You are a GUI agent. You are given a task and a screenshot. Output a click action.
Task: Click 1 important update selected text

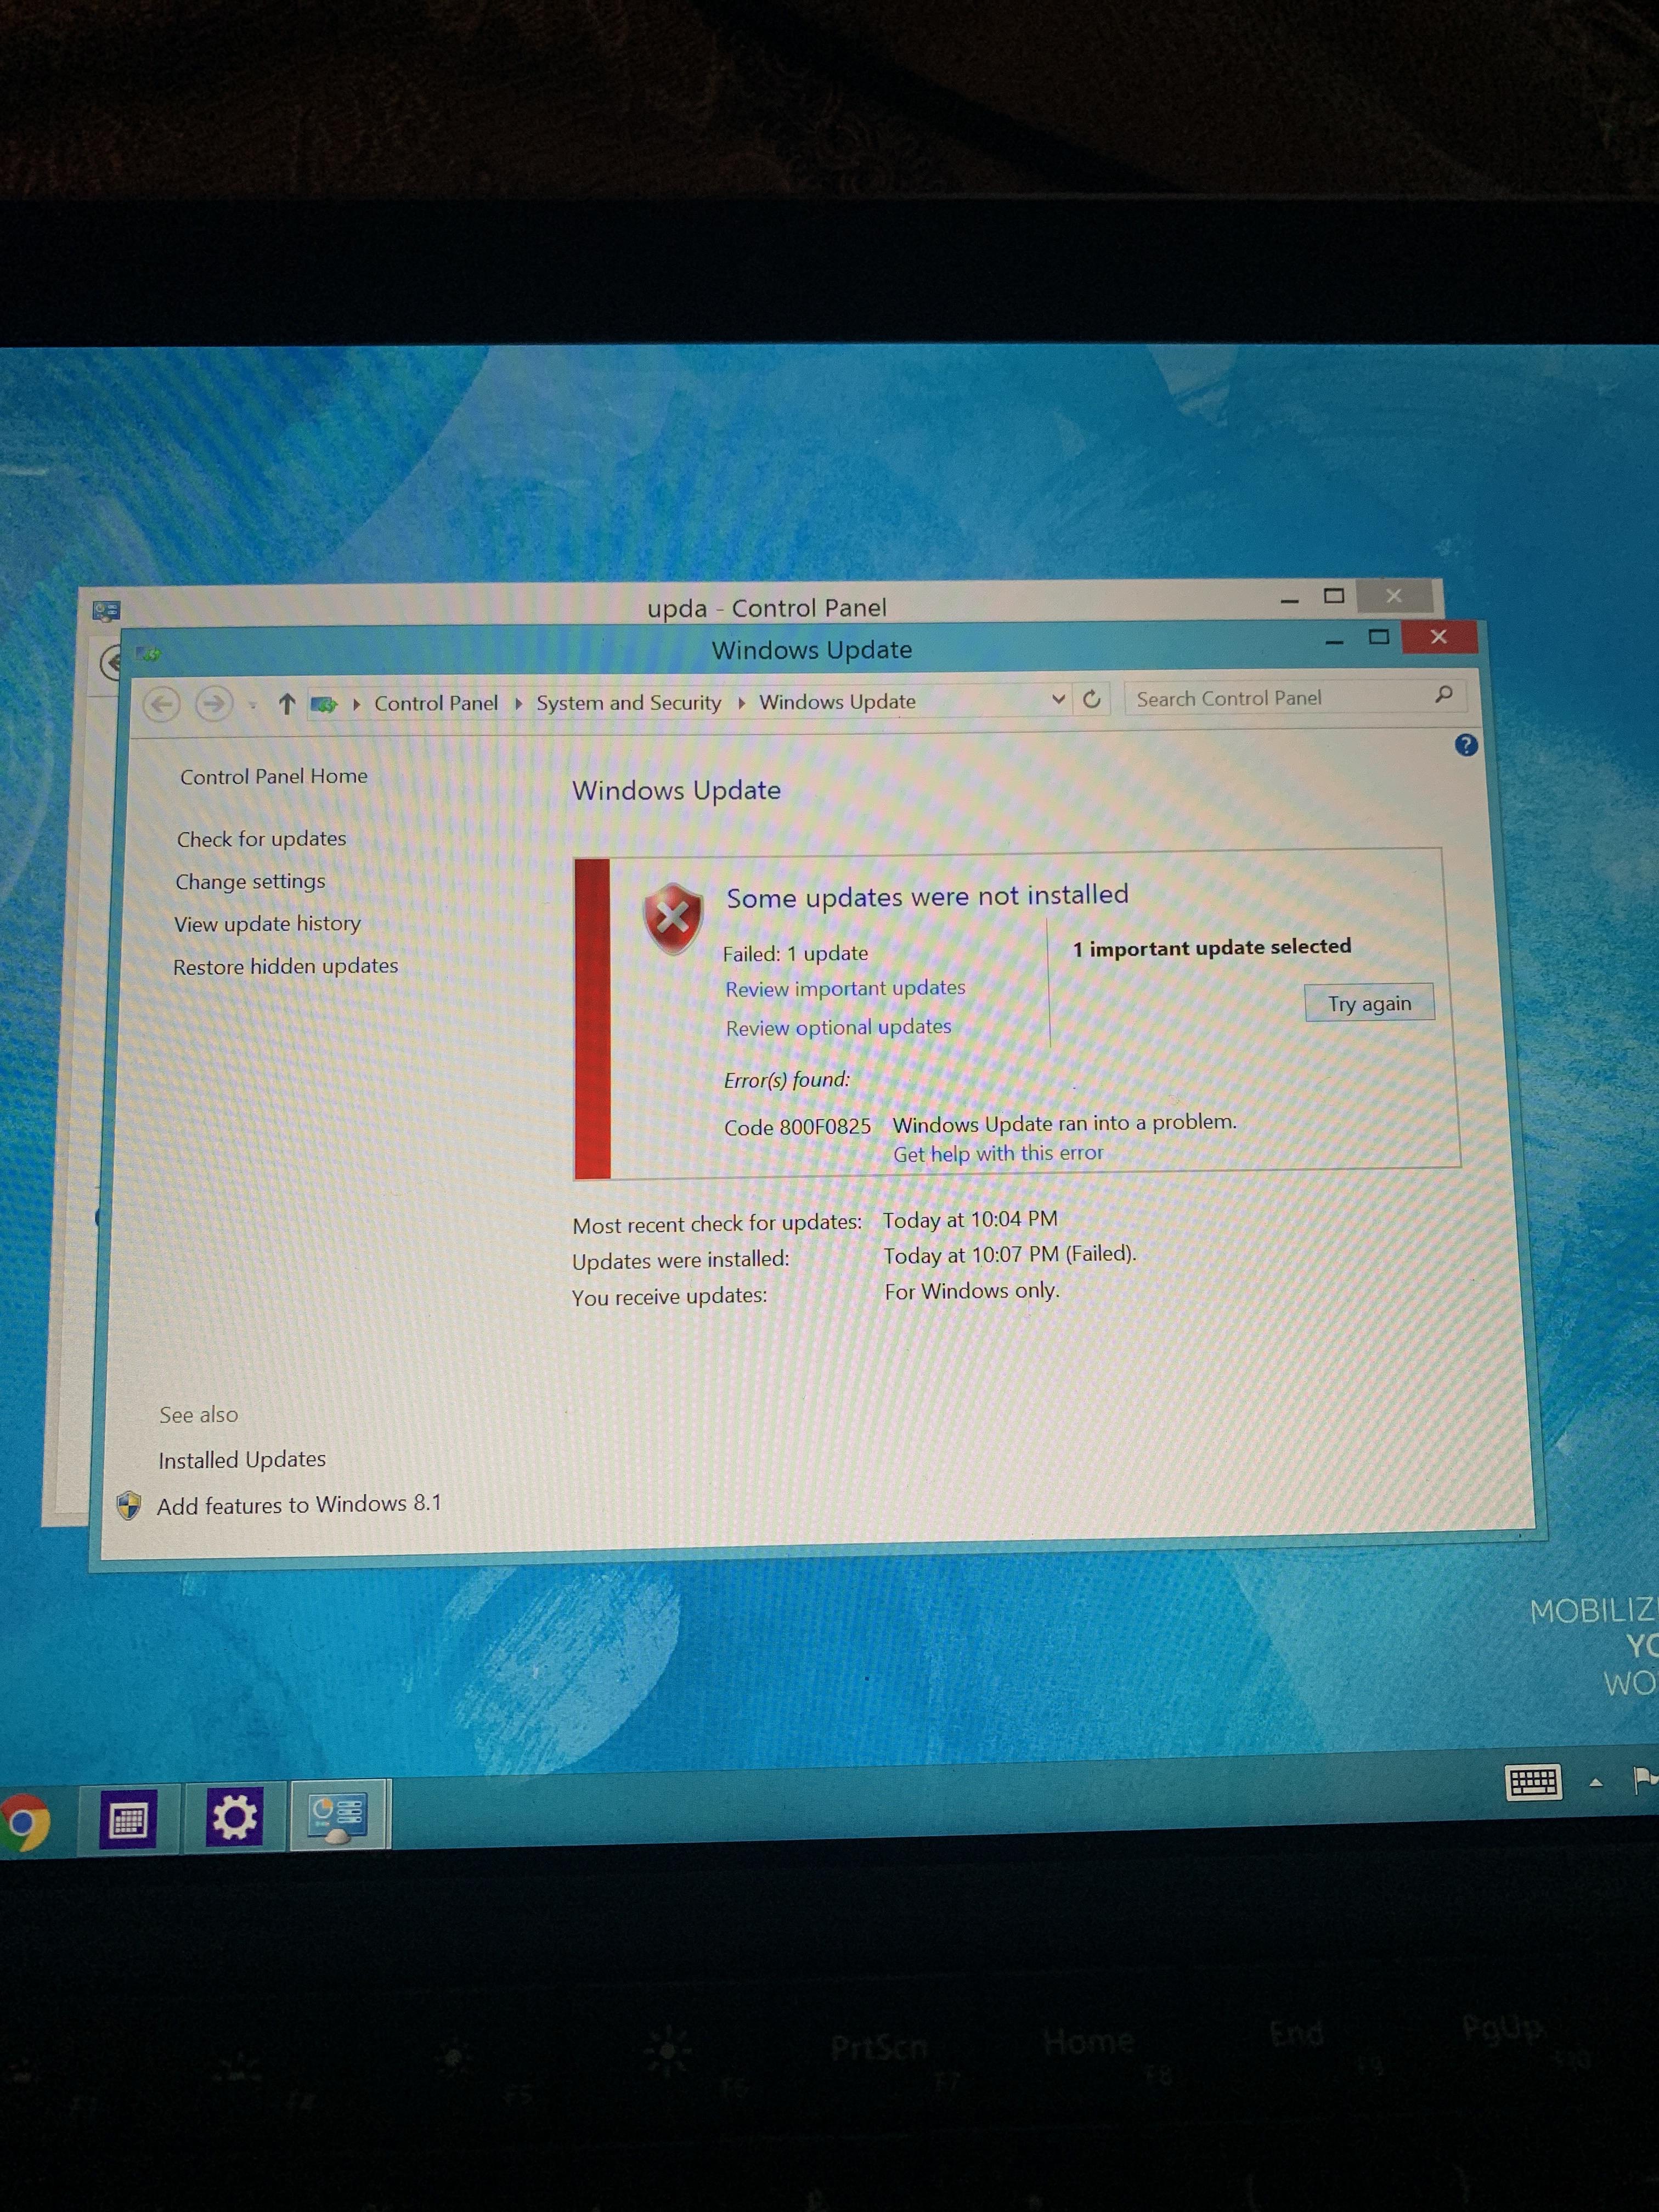(1212, 947)
